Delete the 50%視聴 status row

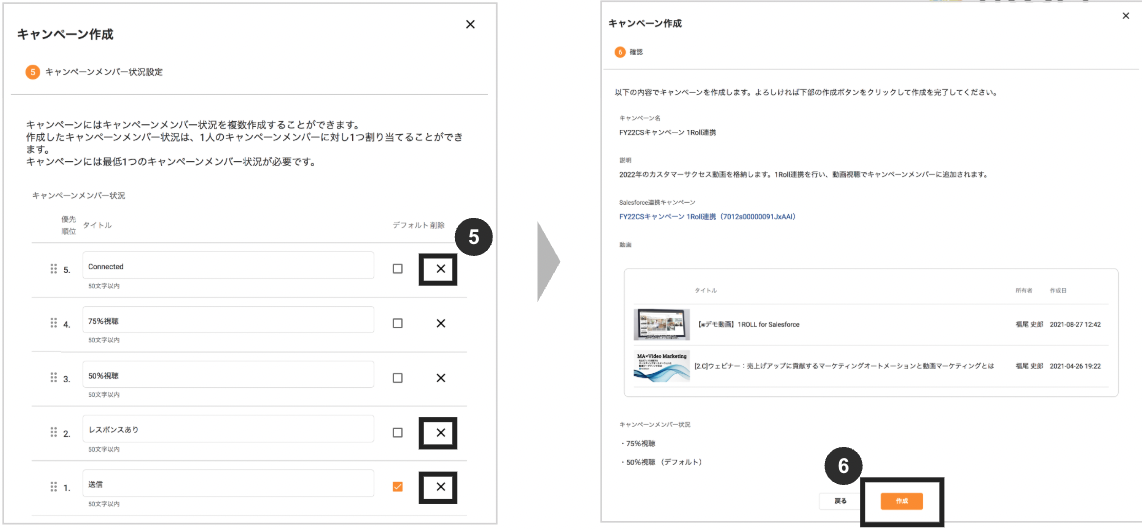(x=440, y=378)
